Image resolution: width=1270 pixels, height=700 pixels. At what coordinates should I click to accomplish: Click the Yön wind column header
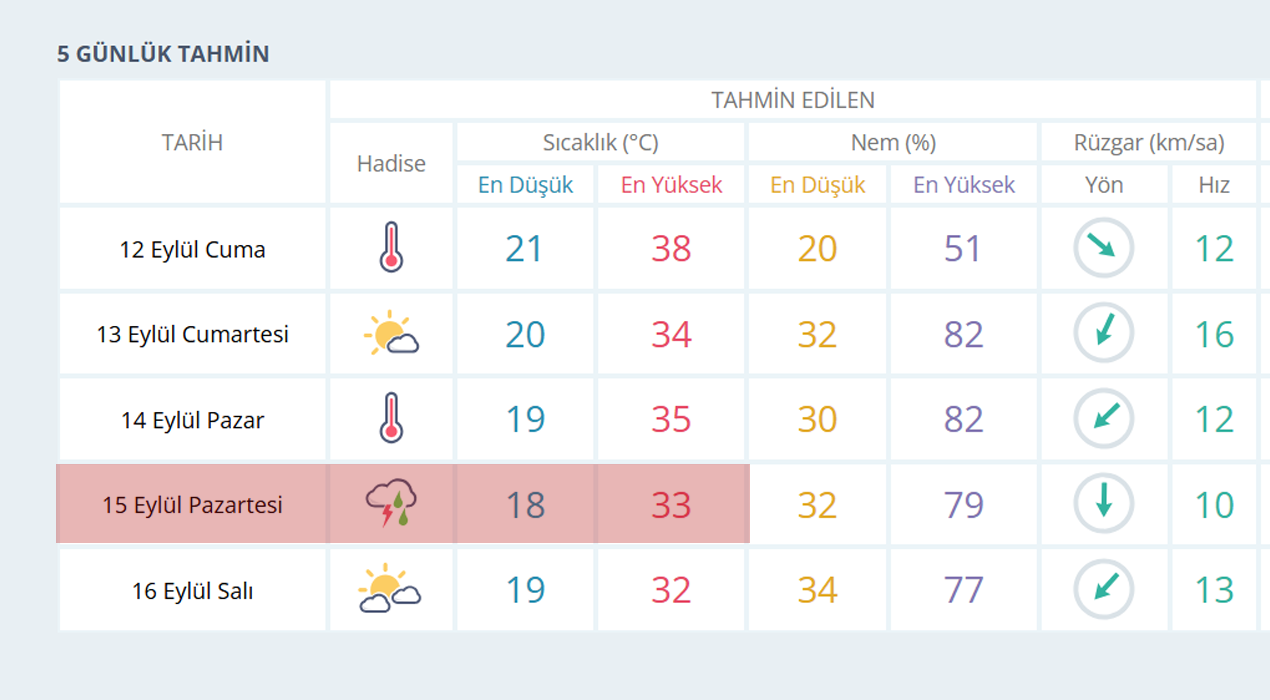pos(1104,185)
